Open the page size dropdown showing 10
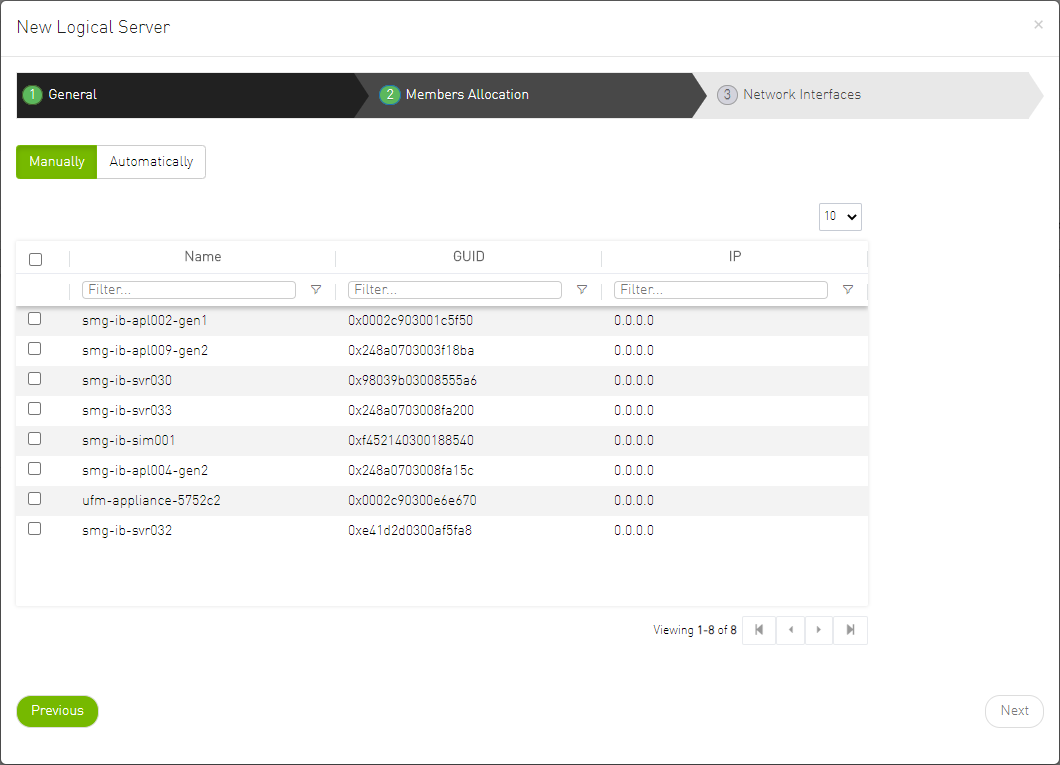Image resolution: width=1060 pixels, height=765 pixels. (x=839, y=216)
